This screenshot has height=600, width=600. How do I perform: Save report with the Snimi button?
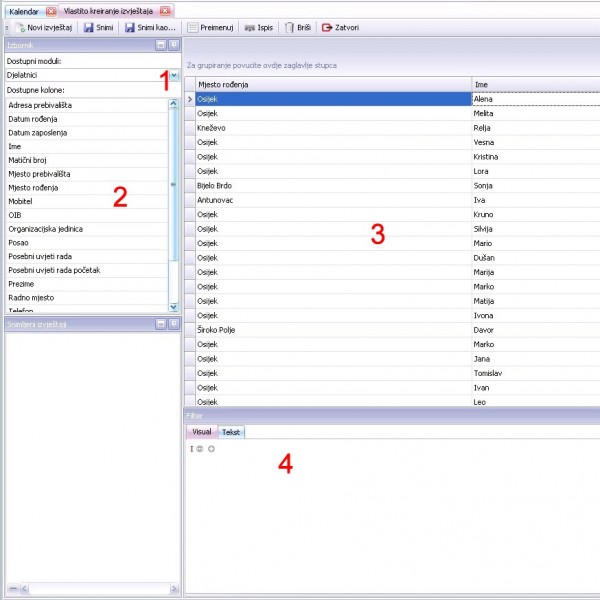99,28
